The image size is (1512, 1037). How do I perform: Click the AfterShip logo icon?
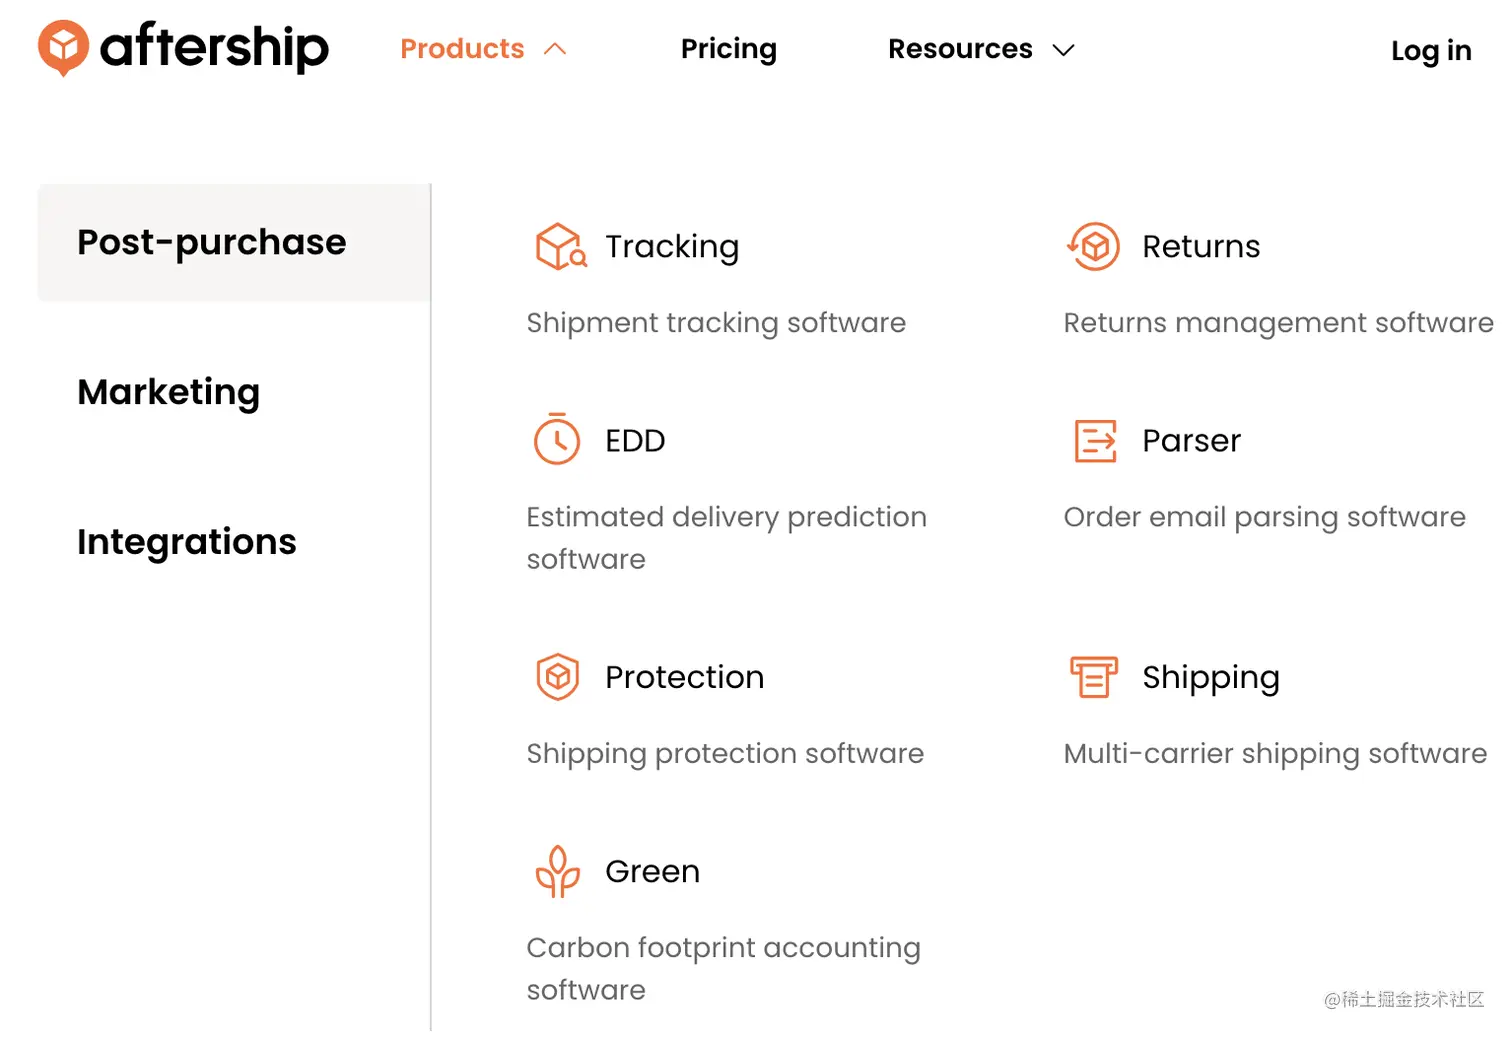(63, 47)
